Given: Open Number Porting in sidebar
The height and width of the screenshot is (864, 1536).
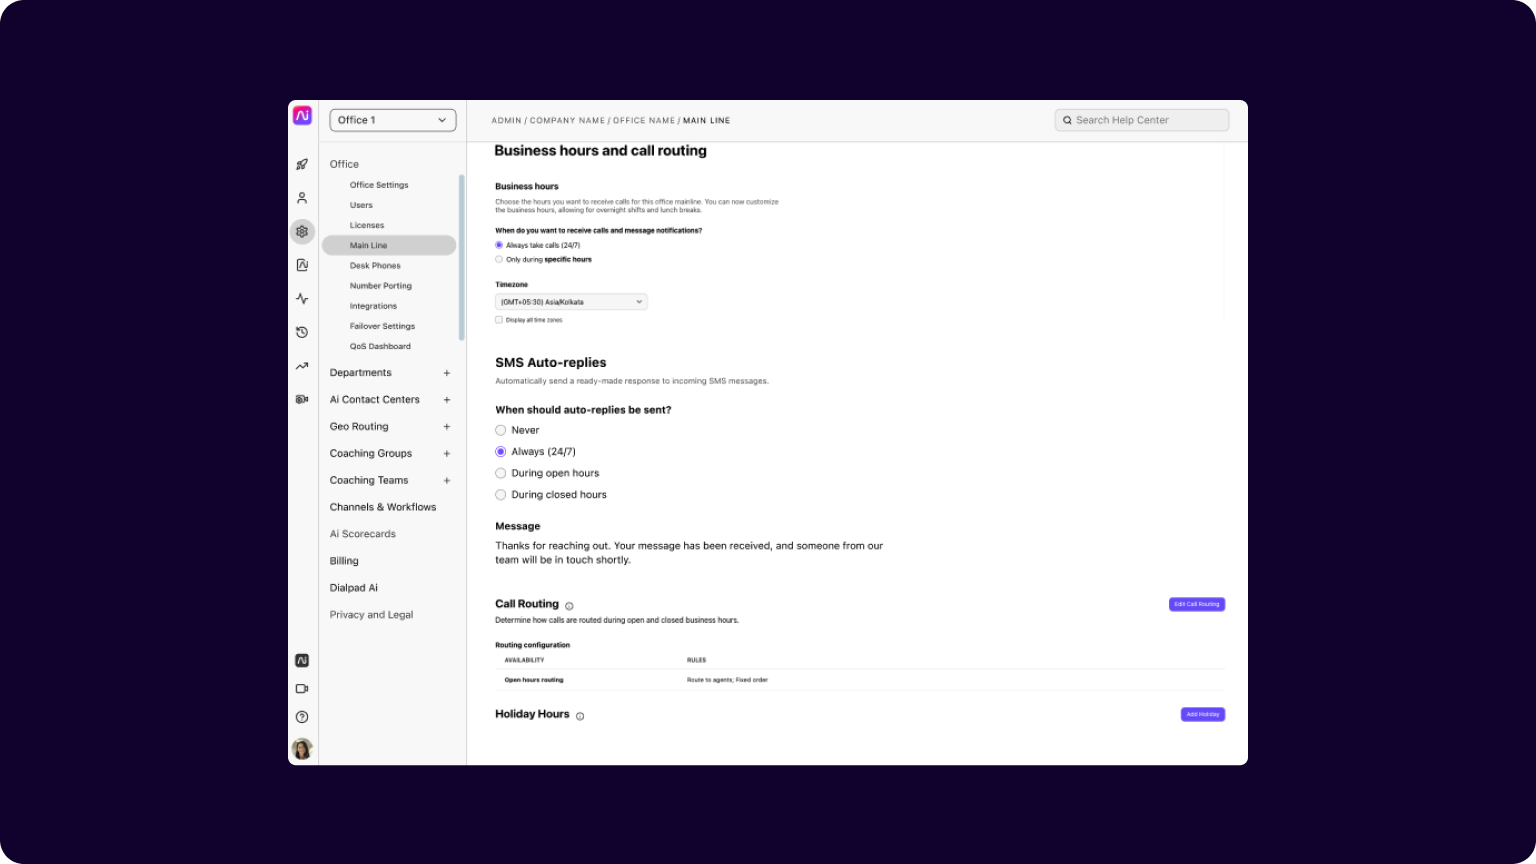Looking at the screenshot, I should click(x=381, y=286).
